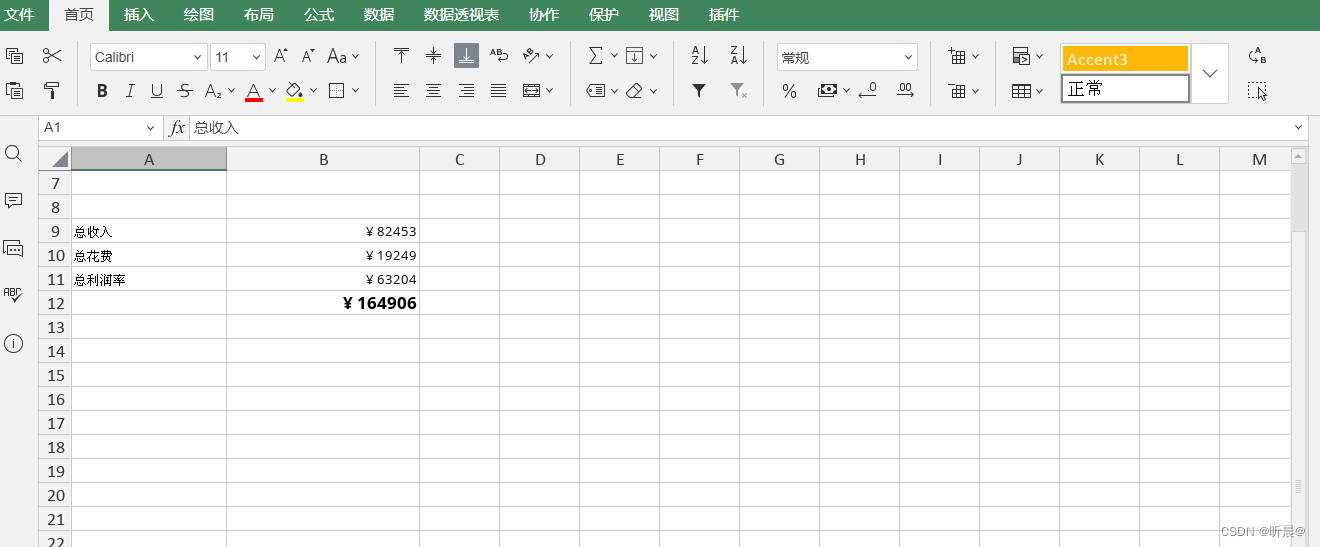Image resolution: width=1320 pixels, height=547 pixels.
Task: Click the Conditional formatting icon
Action: [x=1021, y=56]
